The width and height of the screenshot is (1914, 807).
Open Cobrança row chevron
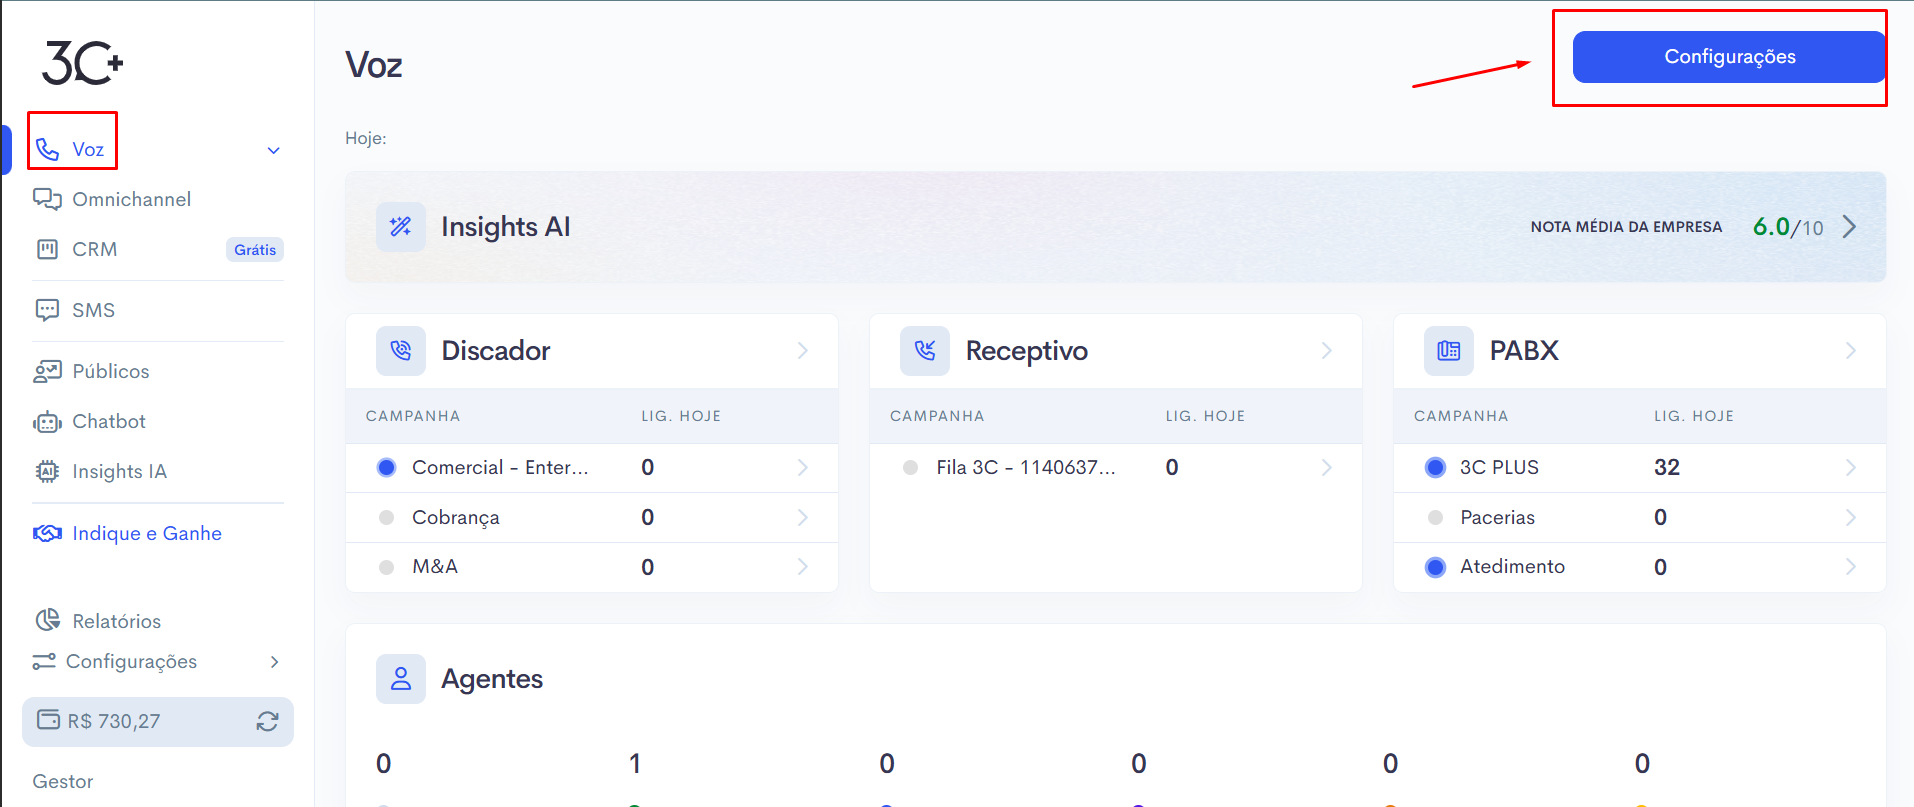pos(803,517)
